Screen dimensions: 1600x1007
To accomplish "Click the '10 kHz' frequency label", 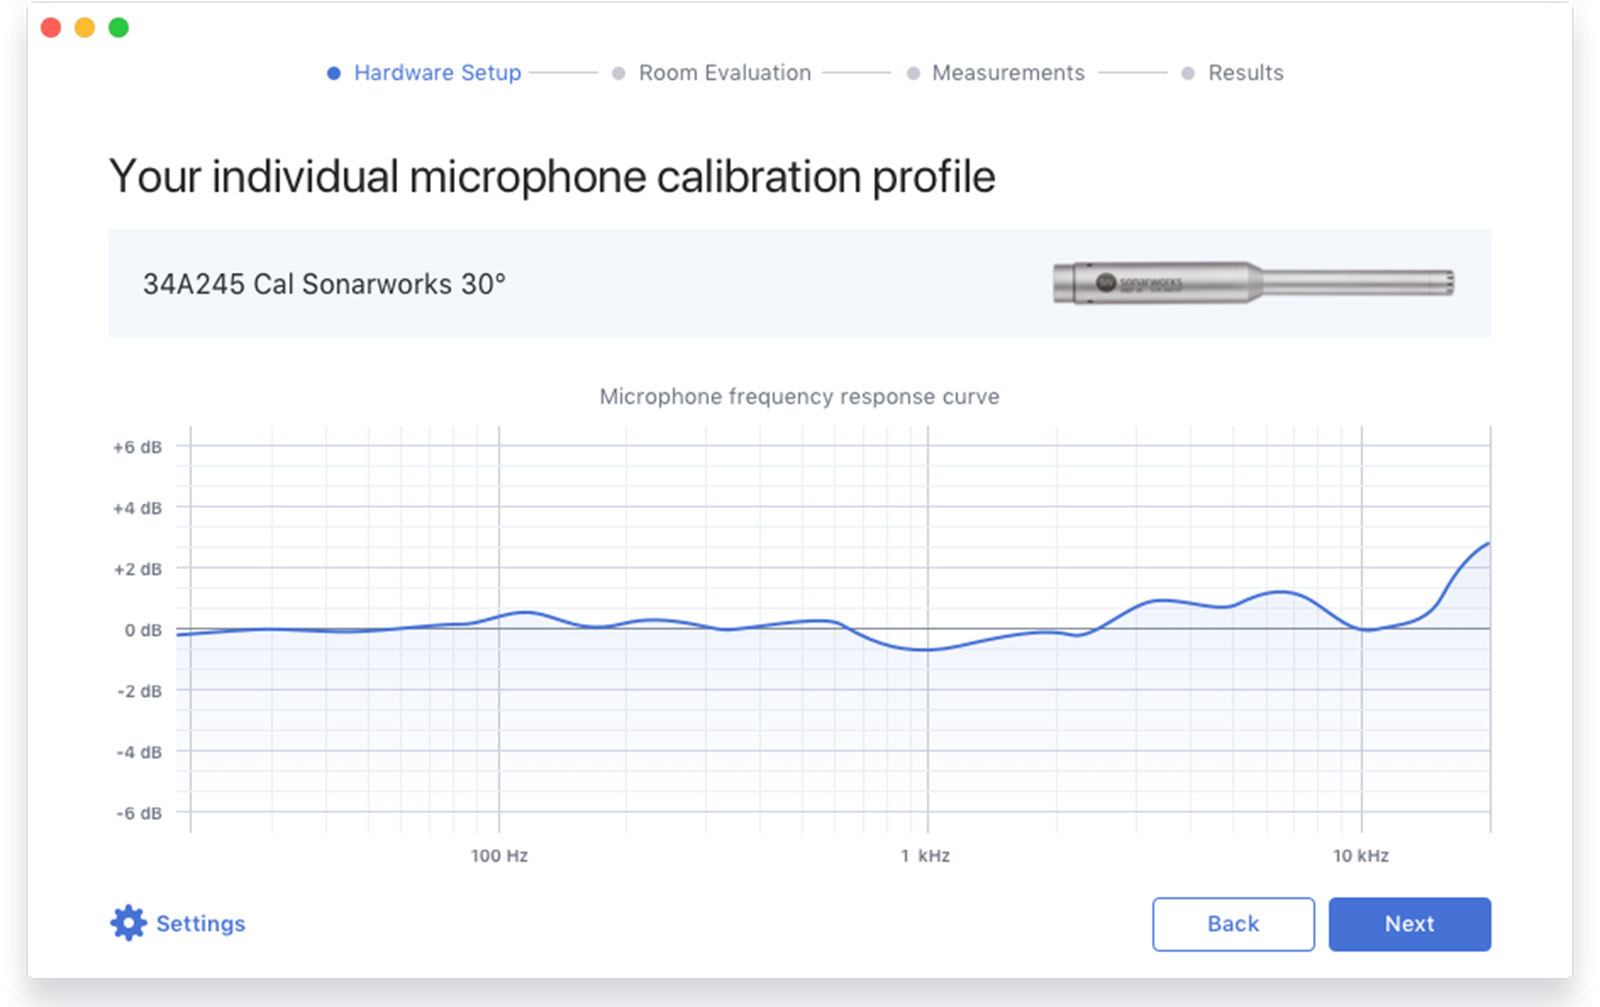I will 1360,856.
